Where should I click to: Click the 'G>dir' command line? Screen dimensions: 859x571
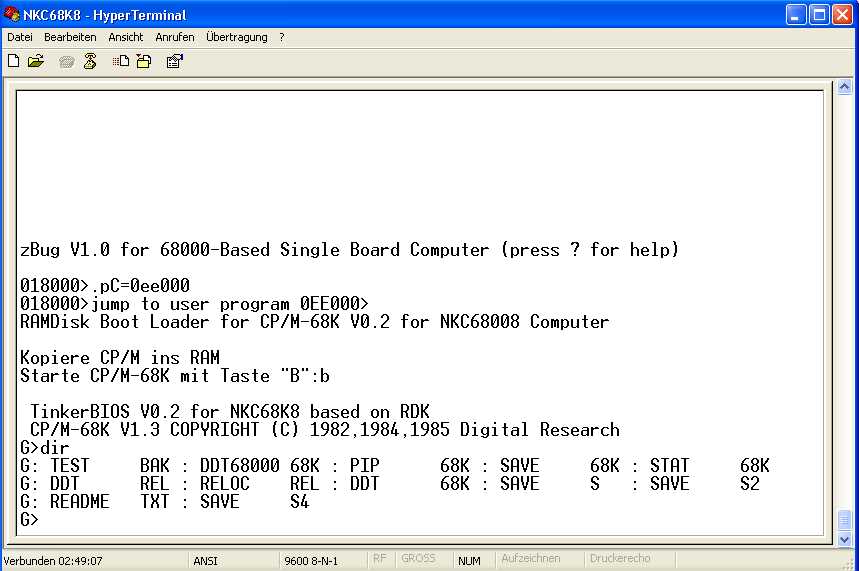tap(44, 448)
